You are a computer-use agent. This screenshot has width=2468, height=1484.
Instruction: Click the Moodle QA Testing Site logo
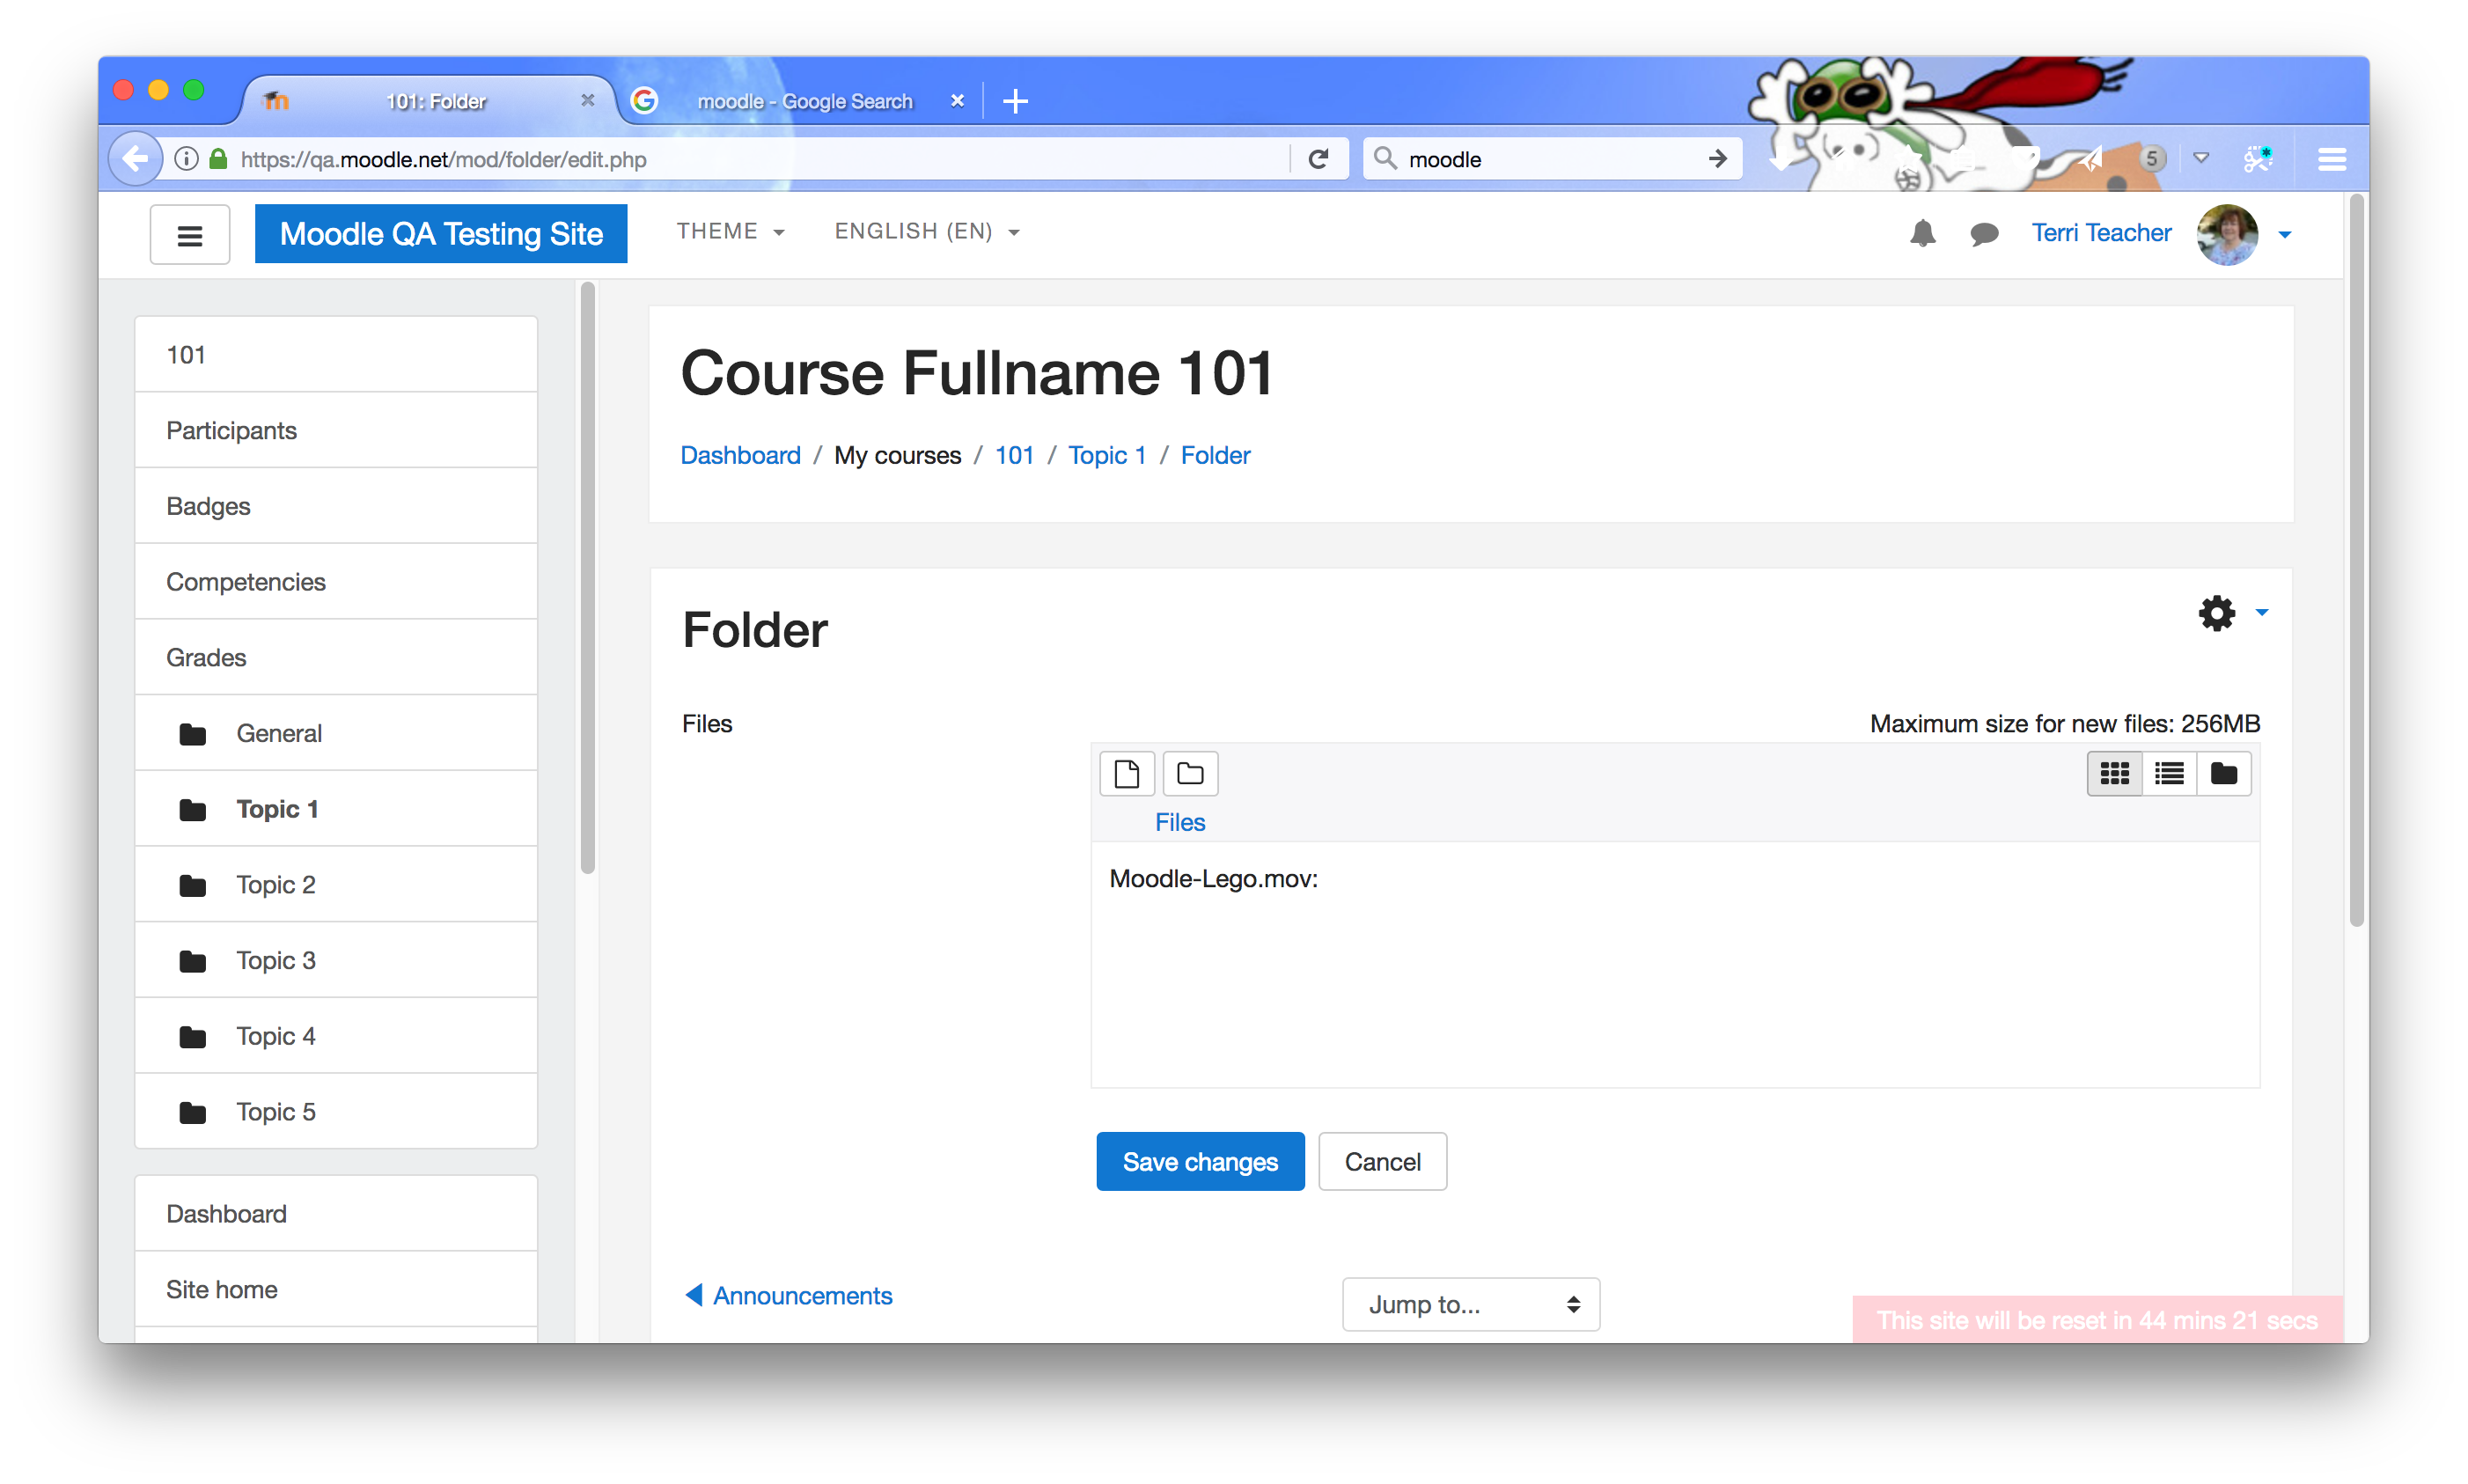[441, 234]
